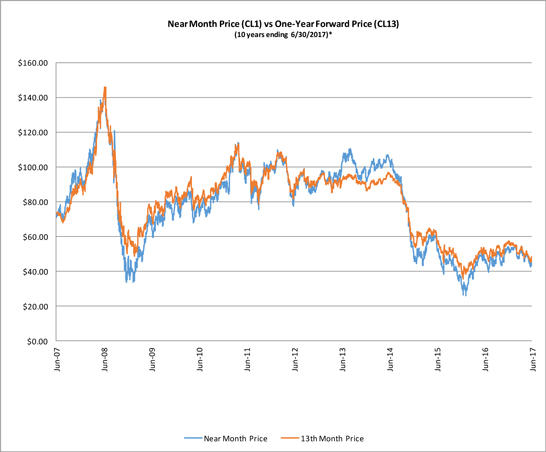This screenshot has height=452, width=546.
Task: Select the '$120.00' y-axis label
Action: click(33, 133)
